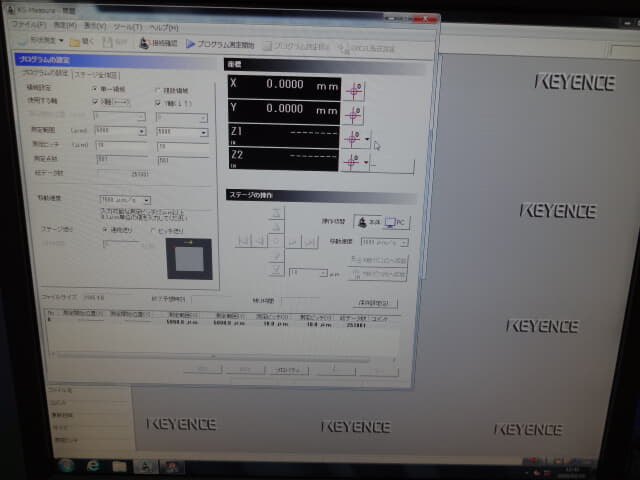Click the Y measurement points field
The image size is (640, 480).
pyautogui.click(x=183, y=160)
